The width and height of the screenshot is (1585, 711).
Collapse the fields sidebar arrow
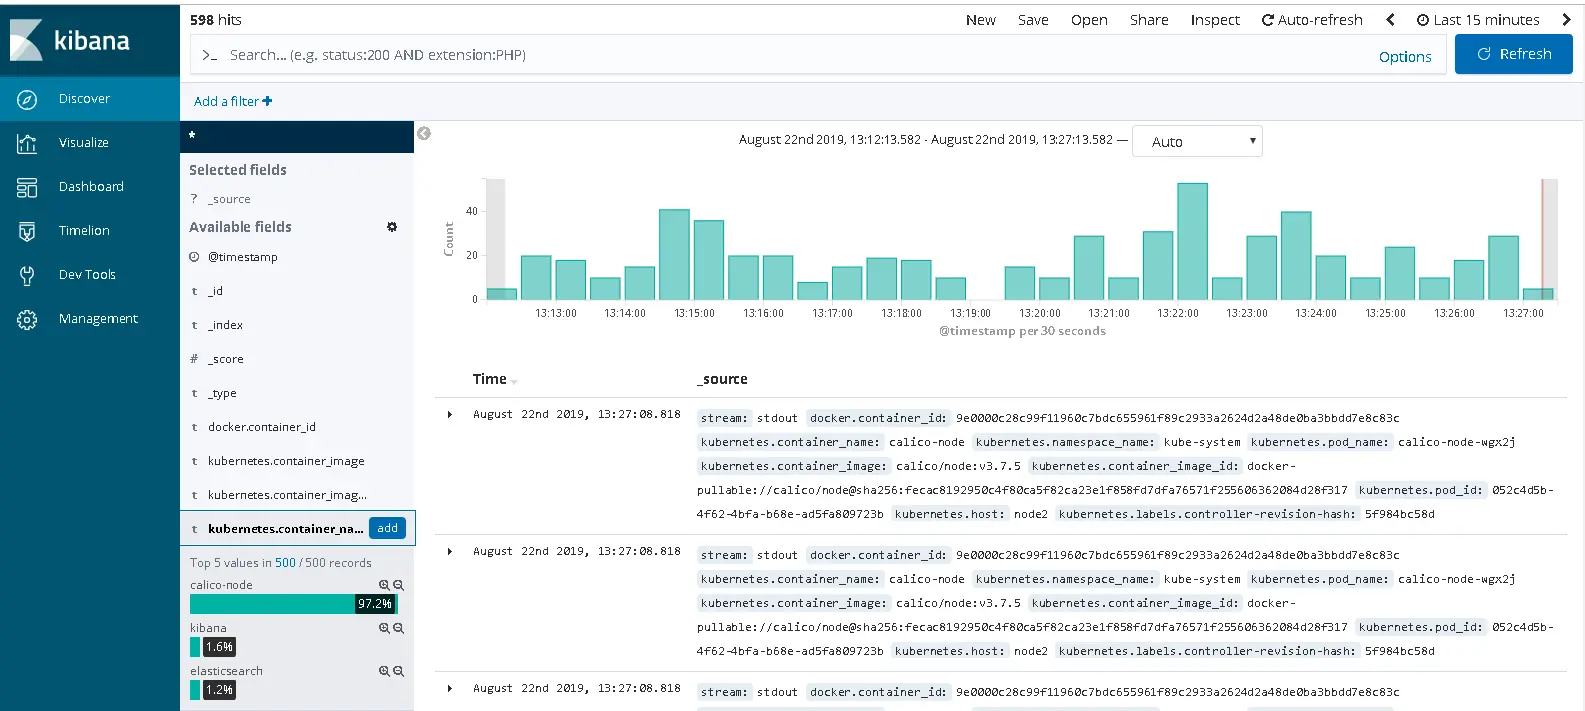424,133
